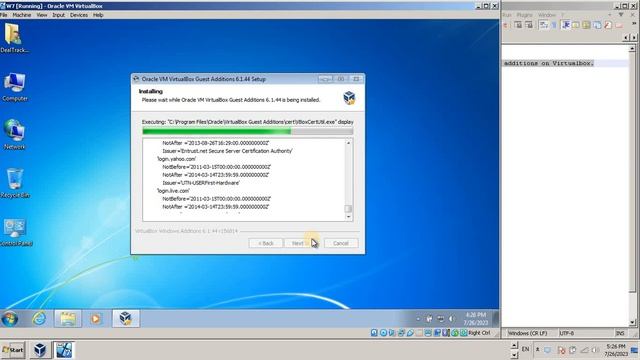This screenshot has height=360, width=640.
Task: Click the VirtualBox logo in the setup header
Action: [x=349, y=98]
